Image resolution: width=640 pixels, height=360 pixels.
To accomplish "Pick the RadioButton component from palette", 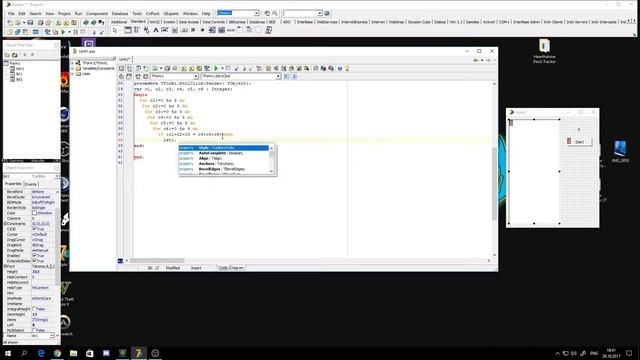I will [202, 30].
